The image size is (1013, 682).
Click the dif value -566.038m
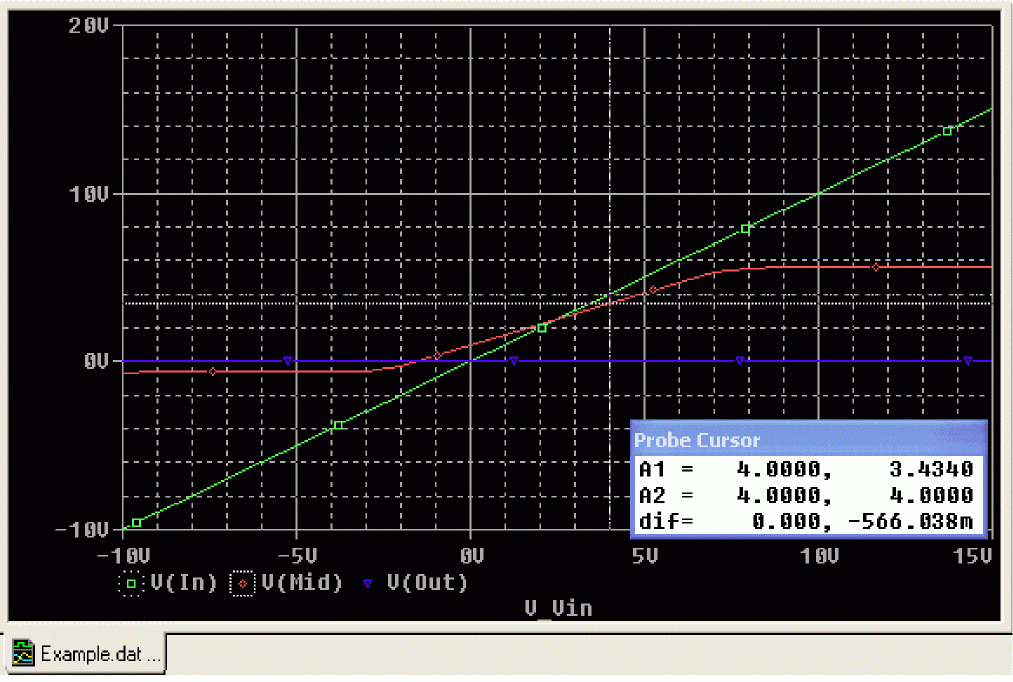click(x=910, y=521)
